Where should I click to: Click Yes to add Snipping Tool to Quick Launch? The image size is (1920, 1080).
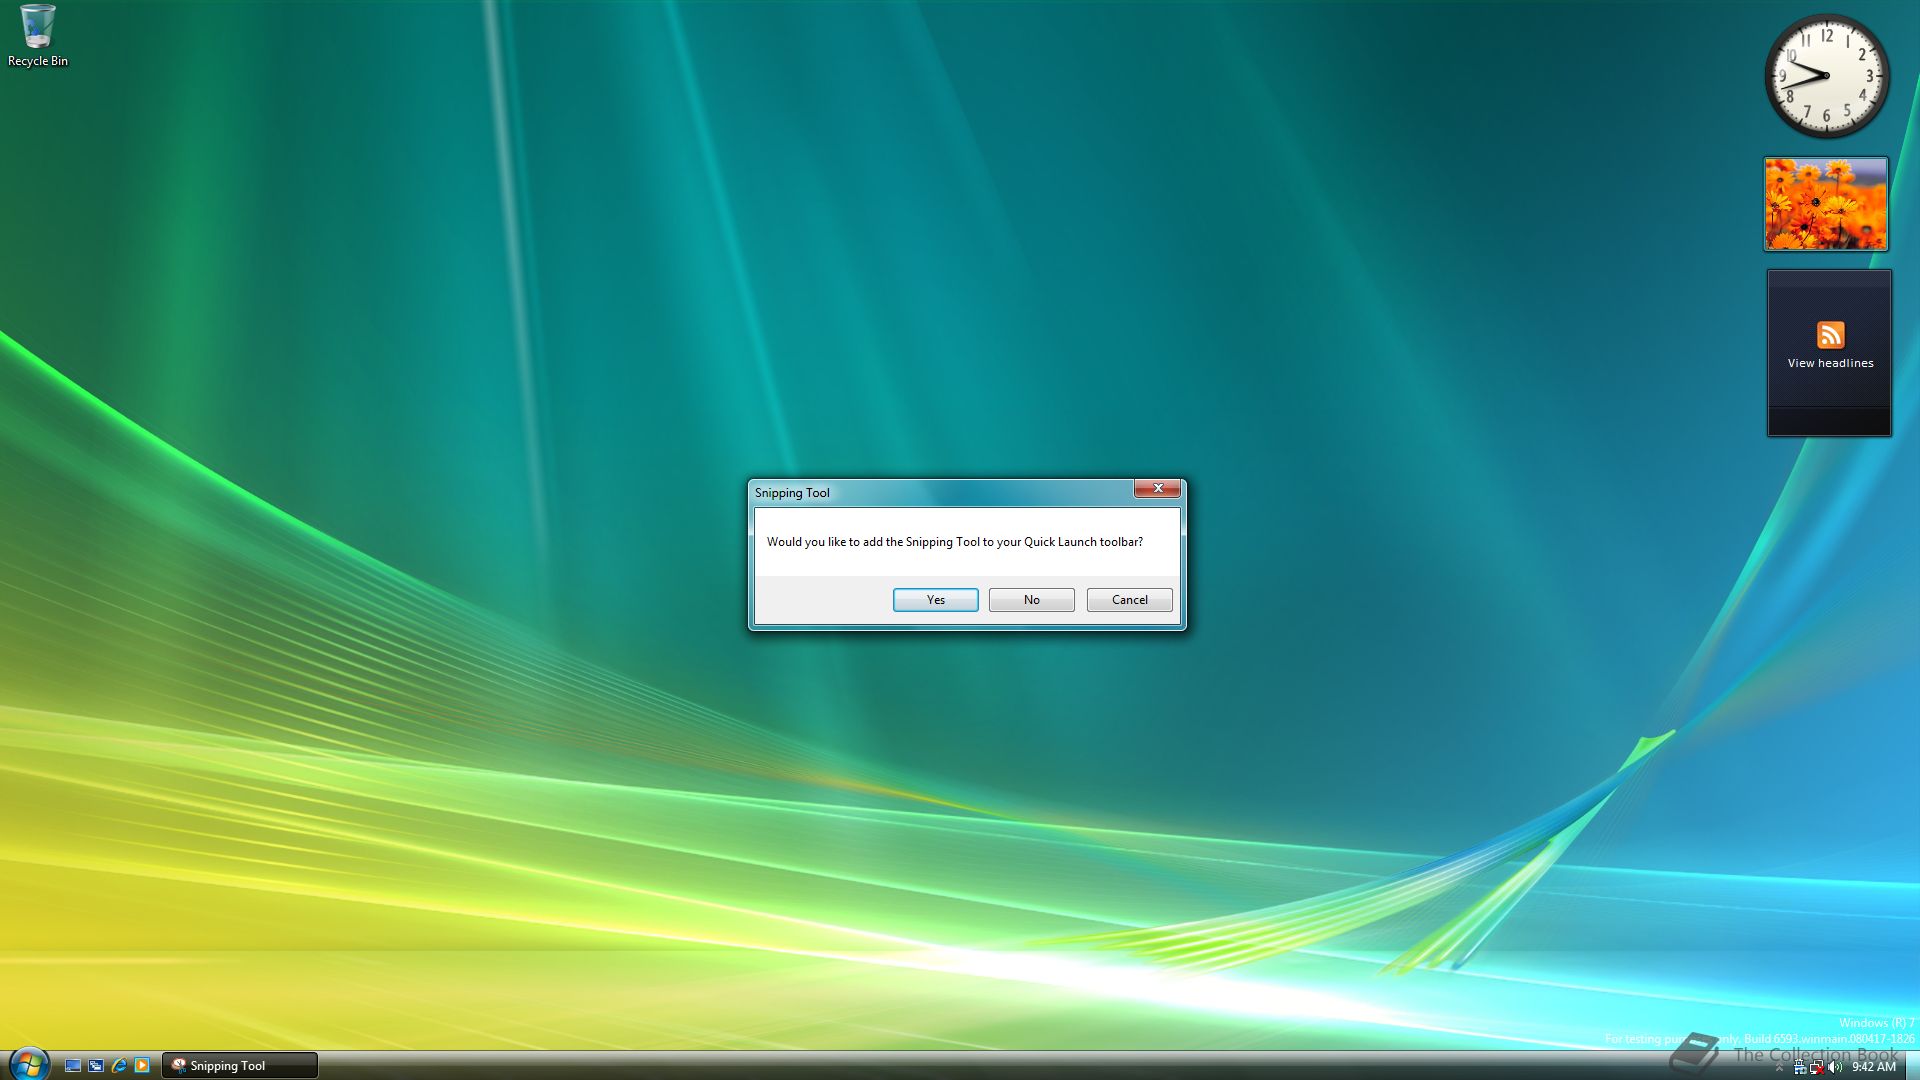935,599
